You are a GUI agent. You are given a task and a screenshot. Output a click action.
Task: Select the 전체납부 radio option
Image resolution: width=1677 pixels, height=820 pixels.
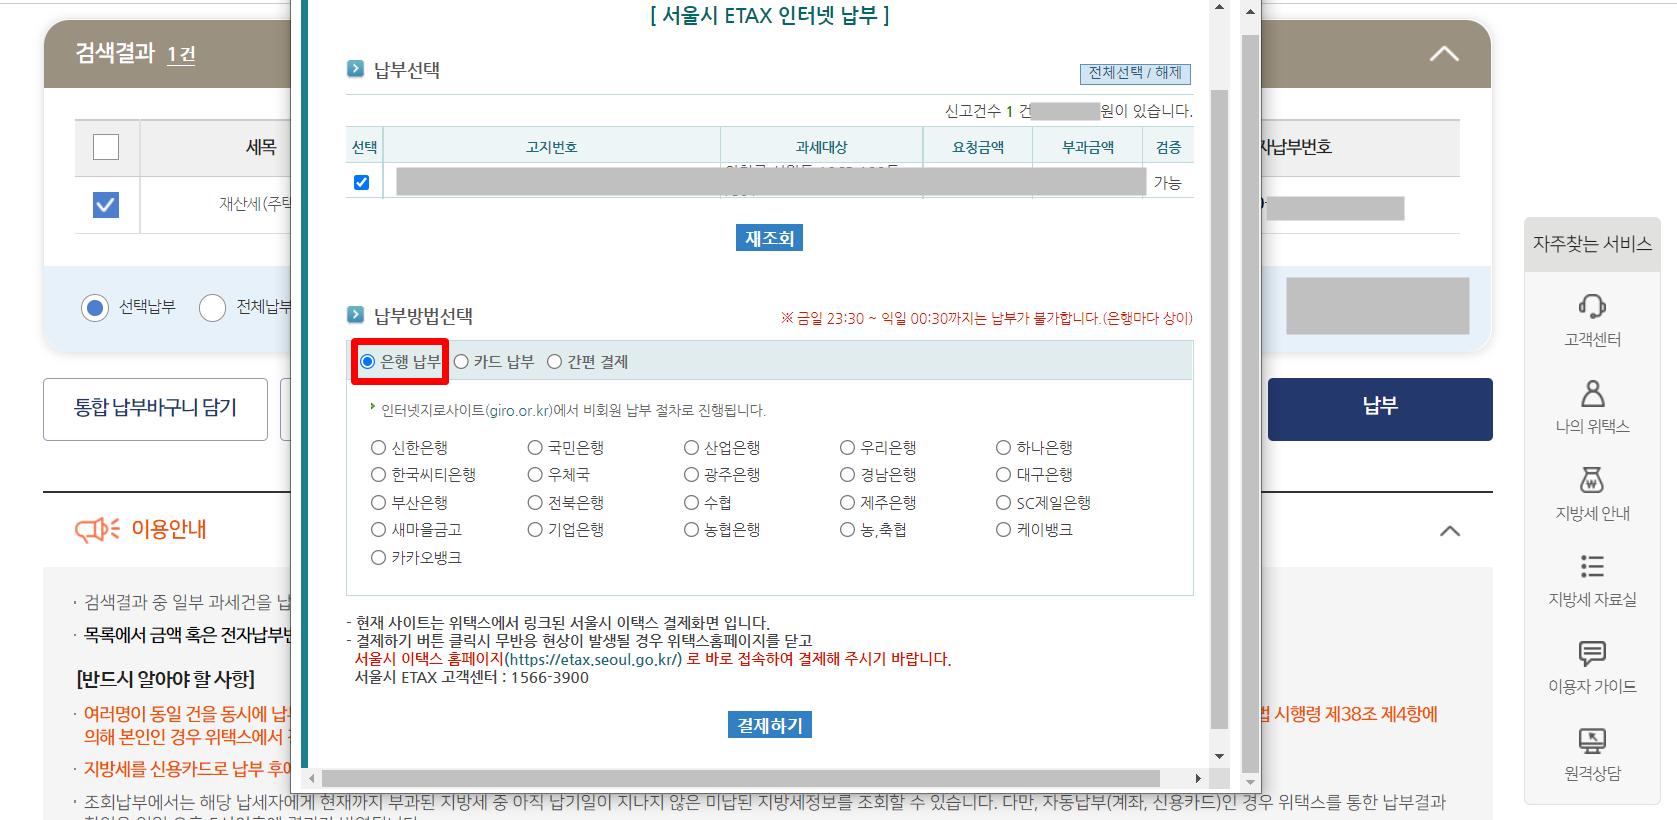click(212, 308)
